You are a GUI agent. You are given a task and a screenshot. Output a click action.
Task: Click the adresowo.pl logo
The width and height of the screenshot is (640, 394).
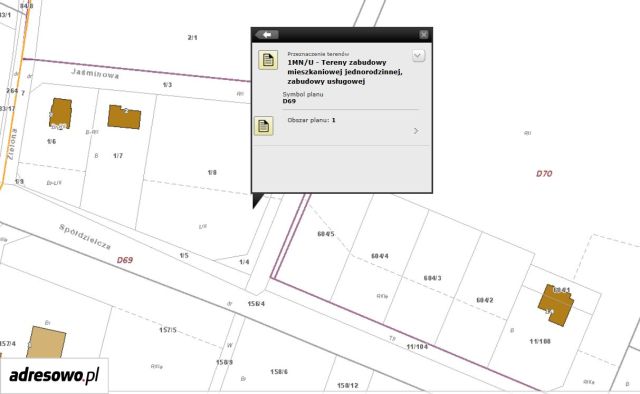tap(54, 375)
